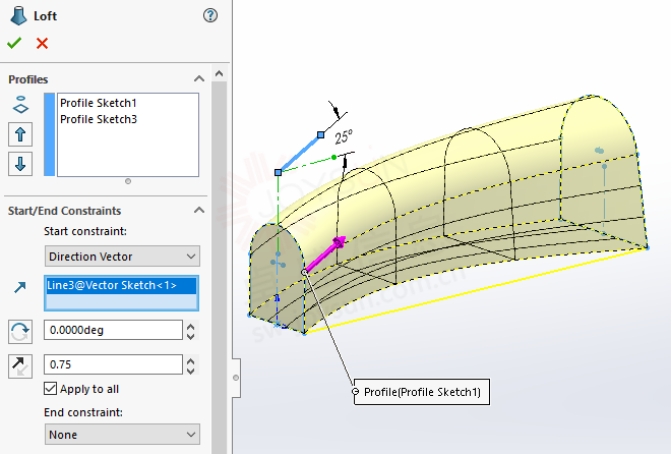Click the panel splitter collapse handle
672x454 pixels.
(x=236, y=378)
